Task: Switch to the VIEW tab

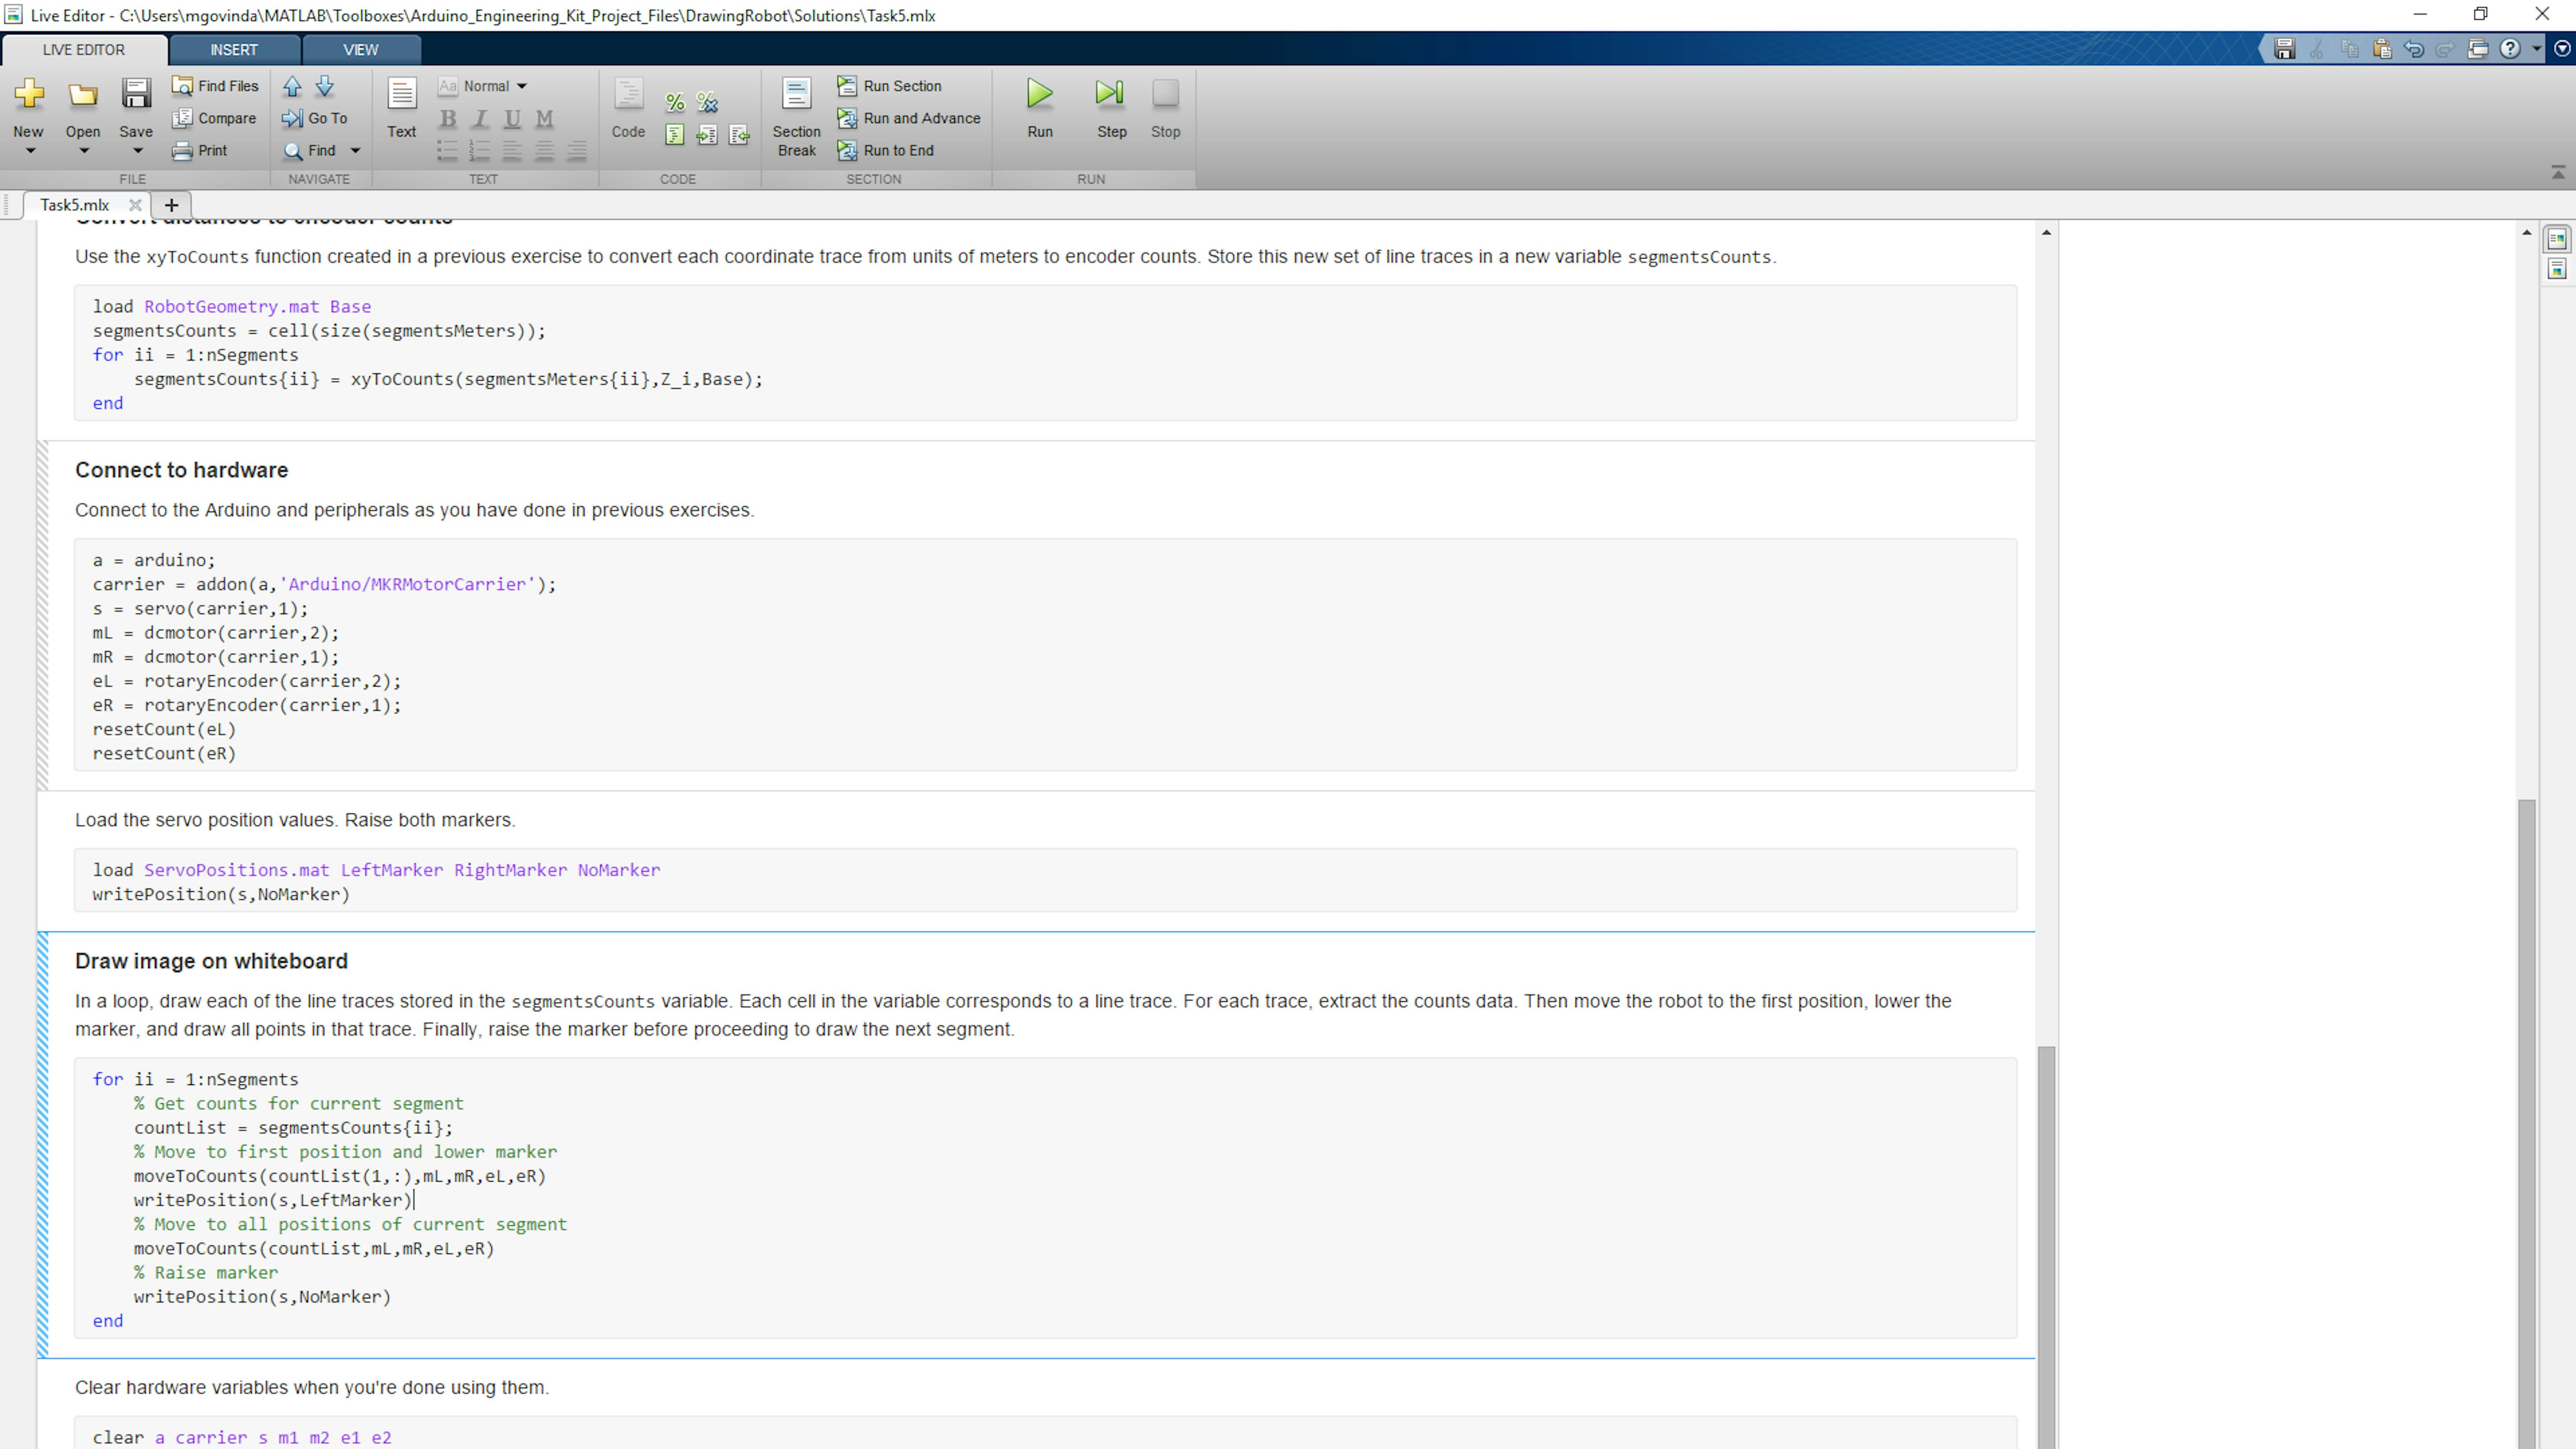Action: click(x=361, y=50)
